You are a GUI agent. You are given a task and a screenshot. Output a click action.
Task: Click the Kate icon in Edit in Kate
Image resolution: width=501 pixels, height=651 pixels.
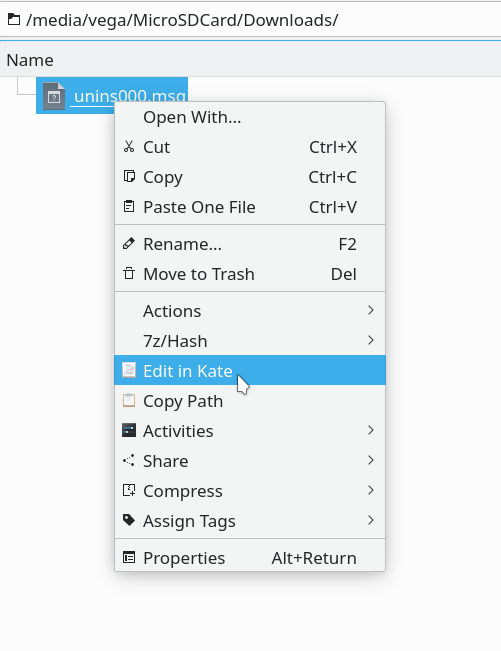click(129, 370)
